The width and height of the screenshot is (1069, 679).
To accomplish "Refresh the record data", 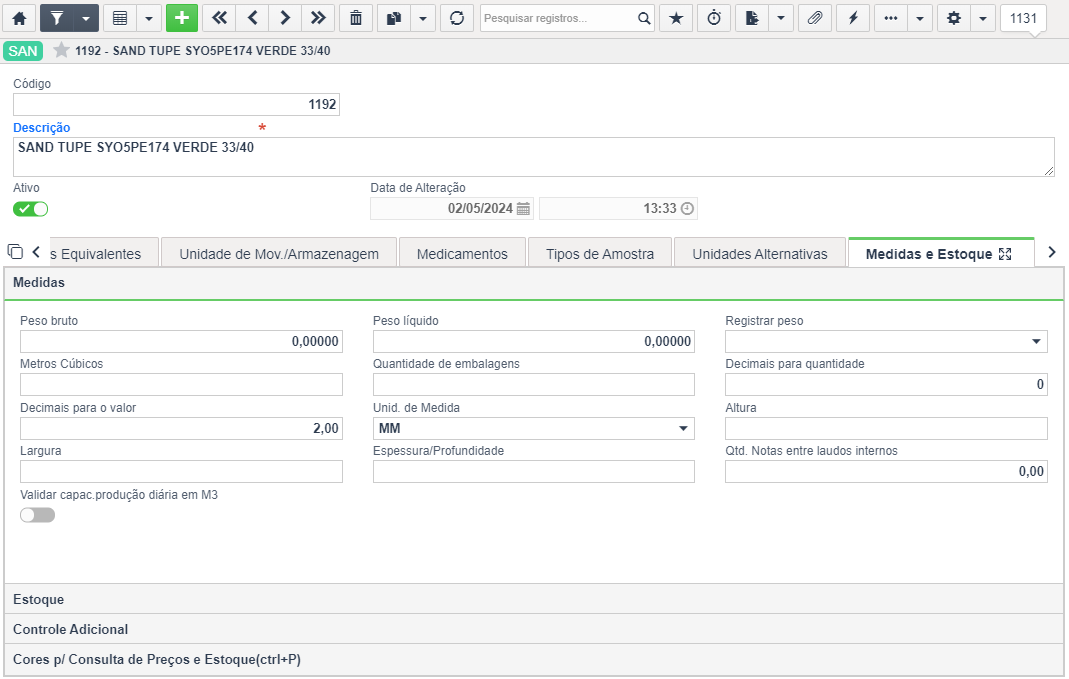I will pyautogui.click(x=457, y=18).
